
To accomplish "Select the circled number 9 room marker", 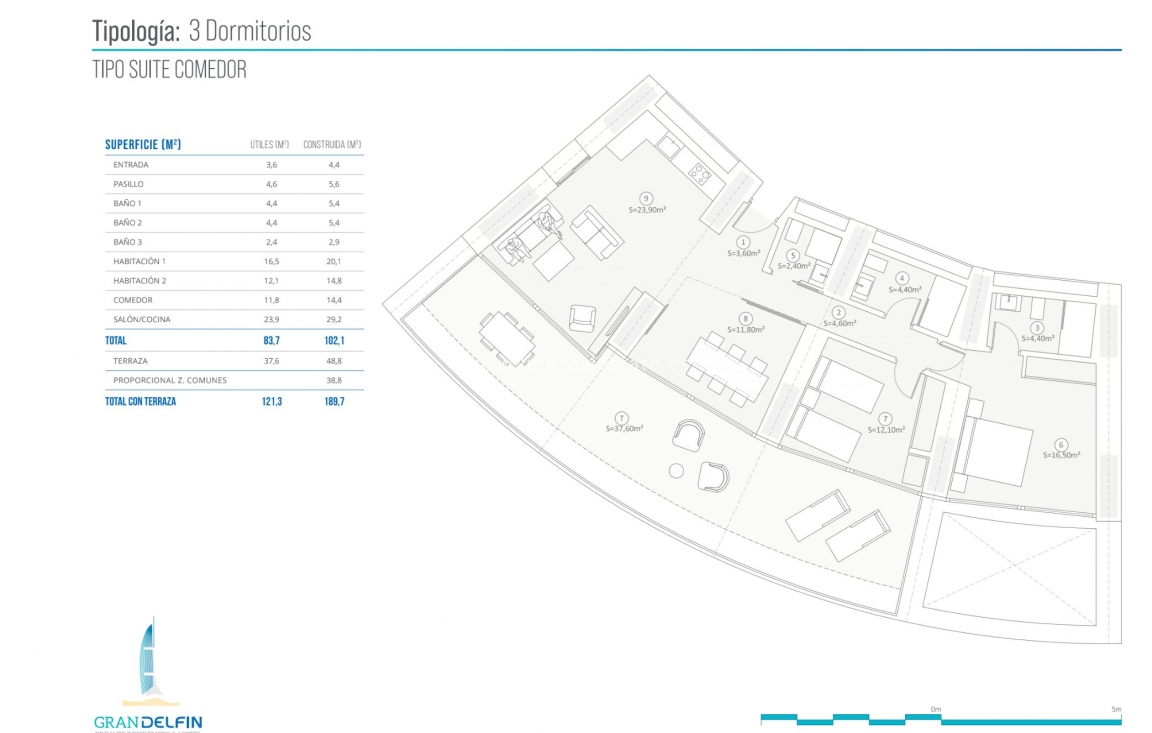I will [x=647, y=198].
